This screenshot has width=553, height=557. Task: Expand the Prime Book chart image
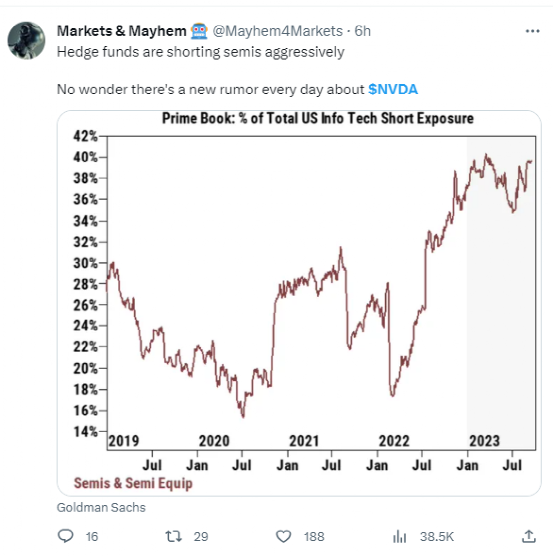click(299, 303)
